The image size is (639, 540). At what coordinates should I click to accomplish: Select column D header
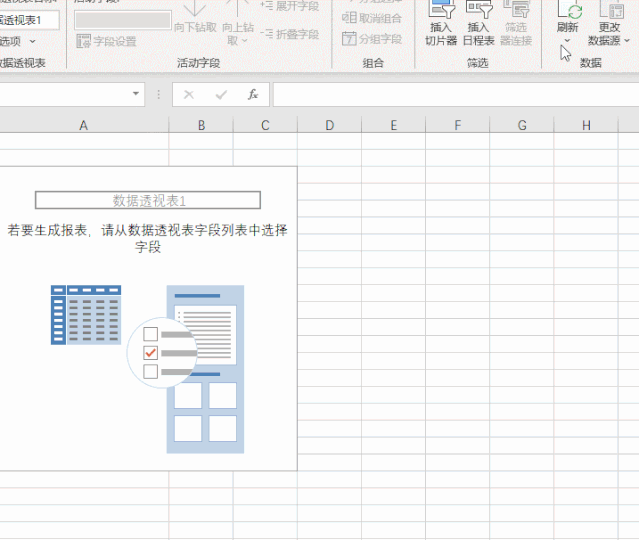click(330, 125)
